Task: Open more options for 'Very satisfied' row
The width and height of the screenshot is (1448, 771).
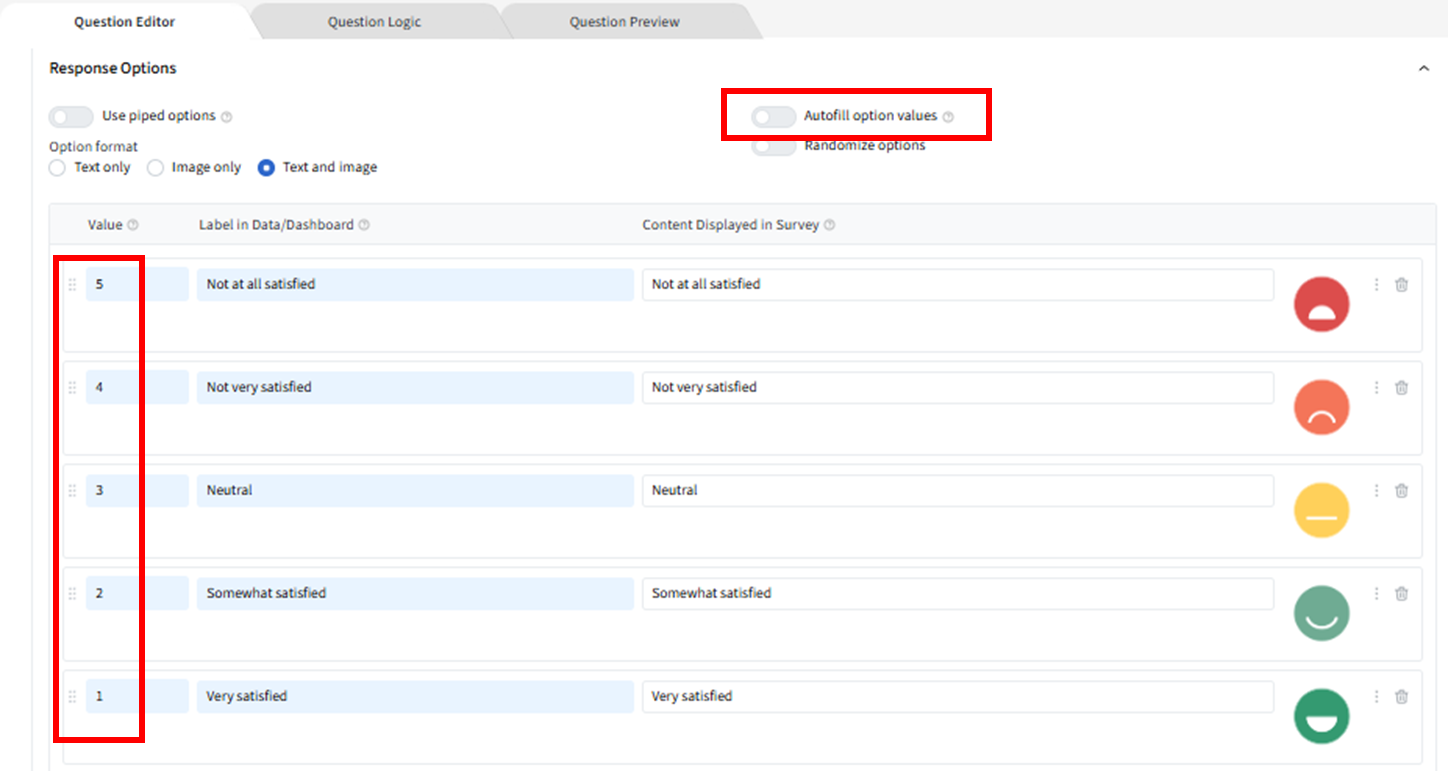Action: [x=1376, y=697]
